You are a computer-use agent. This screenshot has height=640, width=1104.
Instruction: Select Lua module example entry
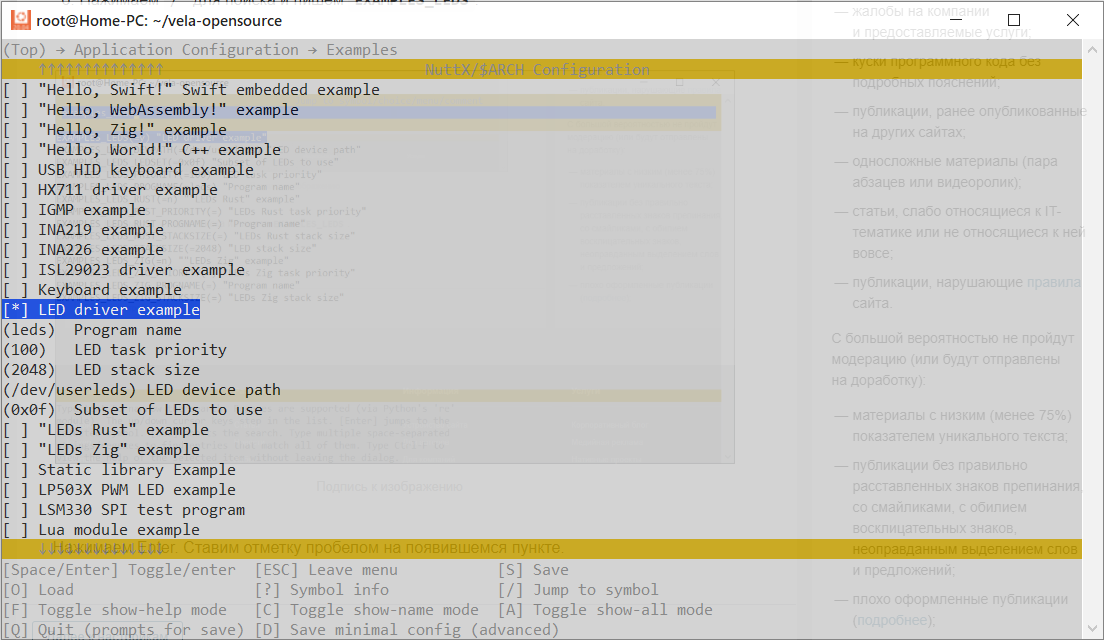(101, 530)
